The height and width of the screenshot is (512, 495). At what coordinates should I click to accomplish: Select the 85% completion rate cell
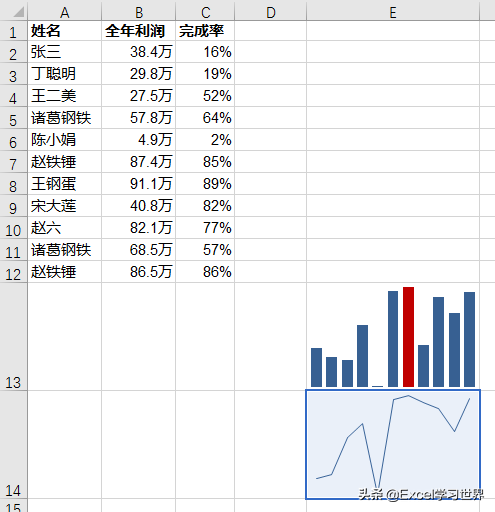(x=205, y=162)
